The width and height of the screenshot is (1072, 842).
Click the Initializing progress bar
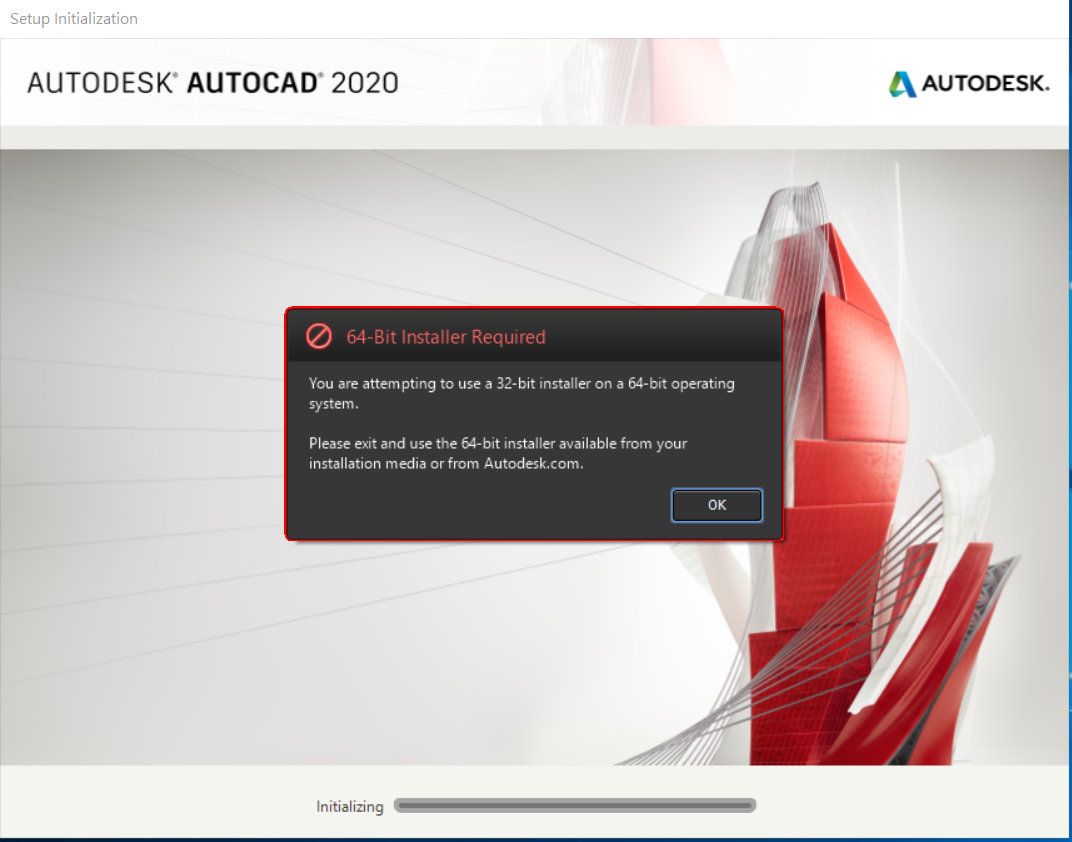575,804
